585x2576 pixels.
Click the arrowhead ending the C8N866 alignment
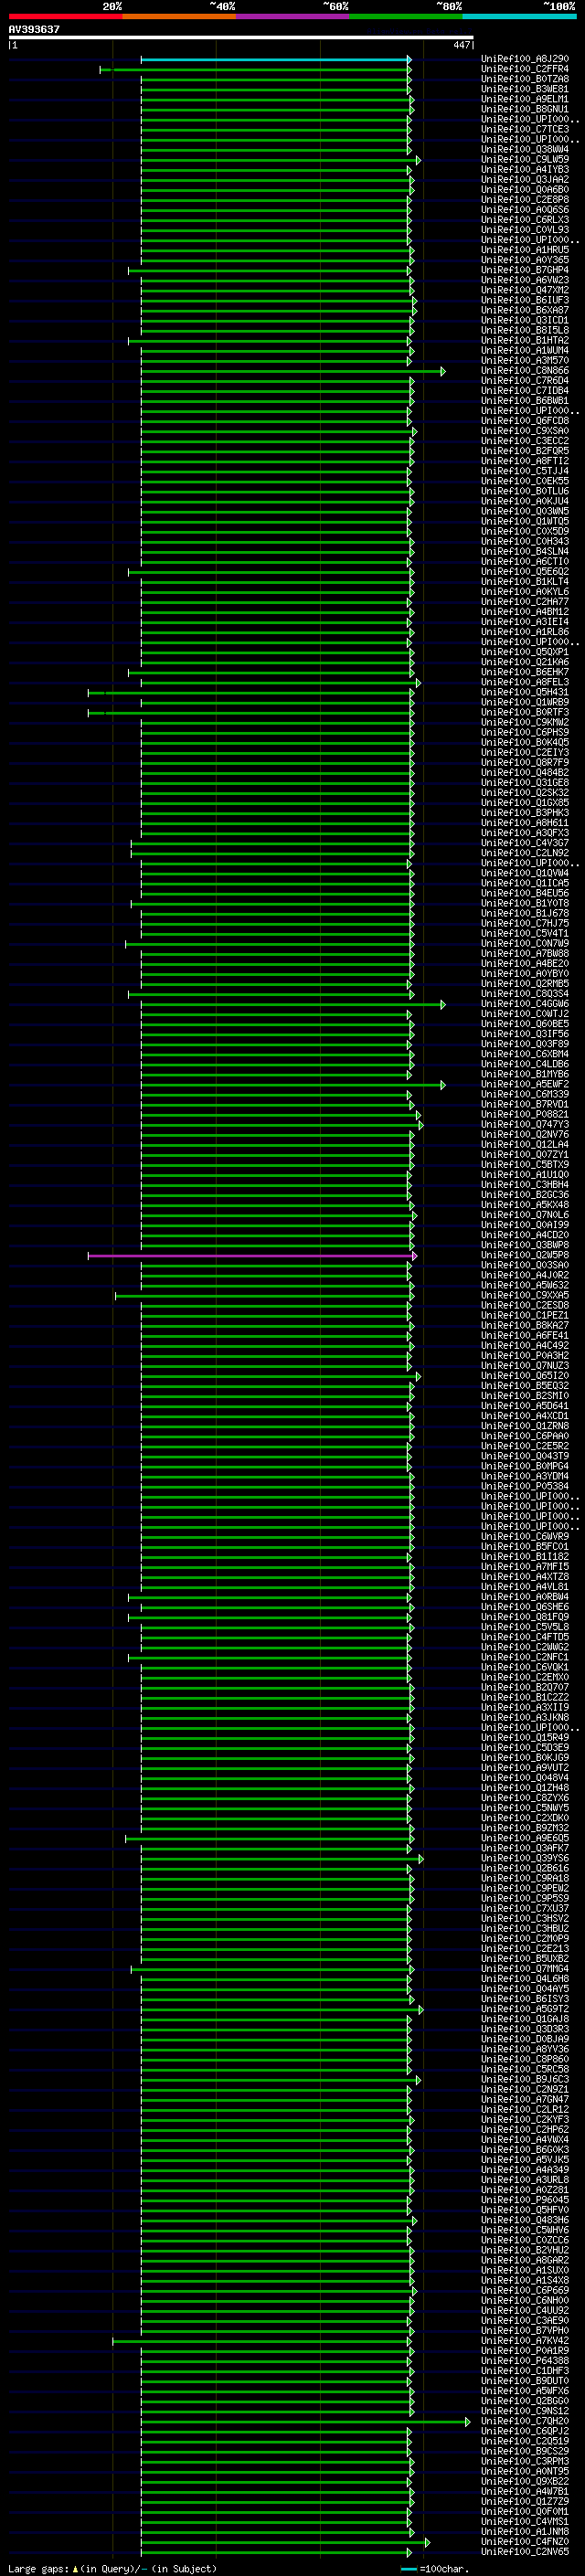(x=443, y=372)
